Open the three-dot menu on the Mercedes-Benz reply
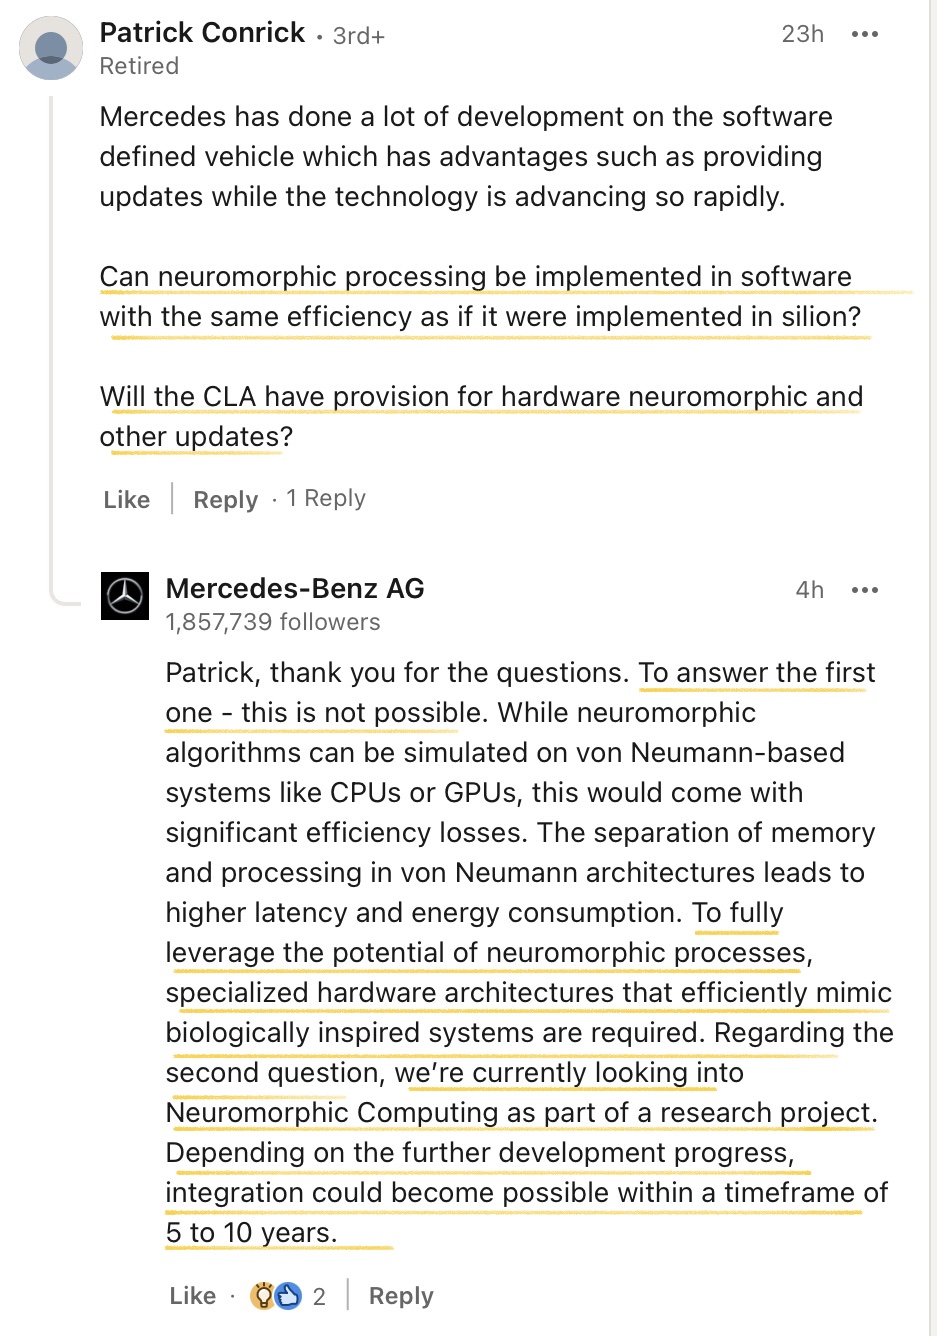The image size is (937, 1336). (x=864, y=590)
